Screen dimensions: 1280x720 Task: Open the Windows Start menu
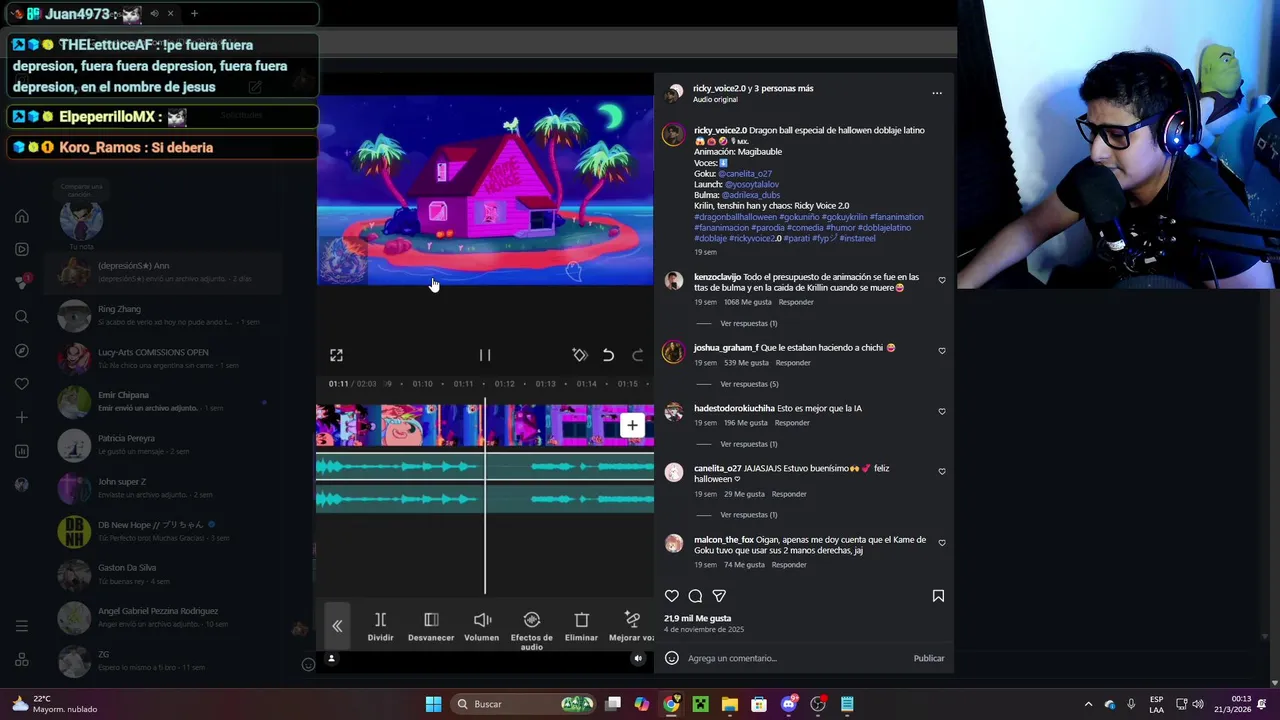click(x=433, y=704)
